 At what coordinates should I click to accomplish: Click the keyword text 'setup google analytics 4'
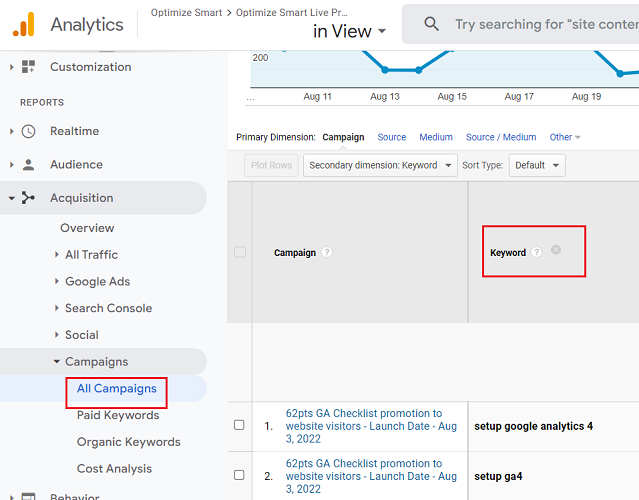pos(533,426)
